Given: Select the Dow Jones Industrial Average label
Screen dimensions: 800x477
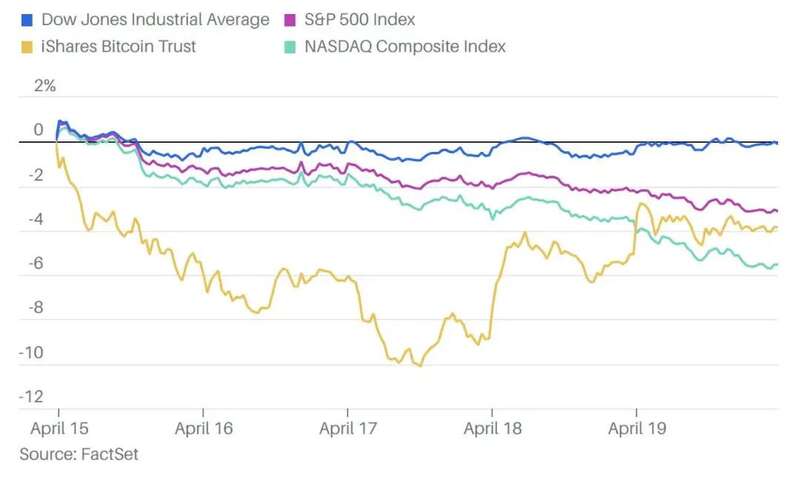Looking at the screenshot, I should coord(155,20).
